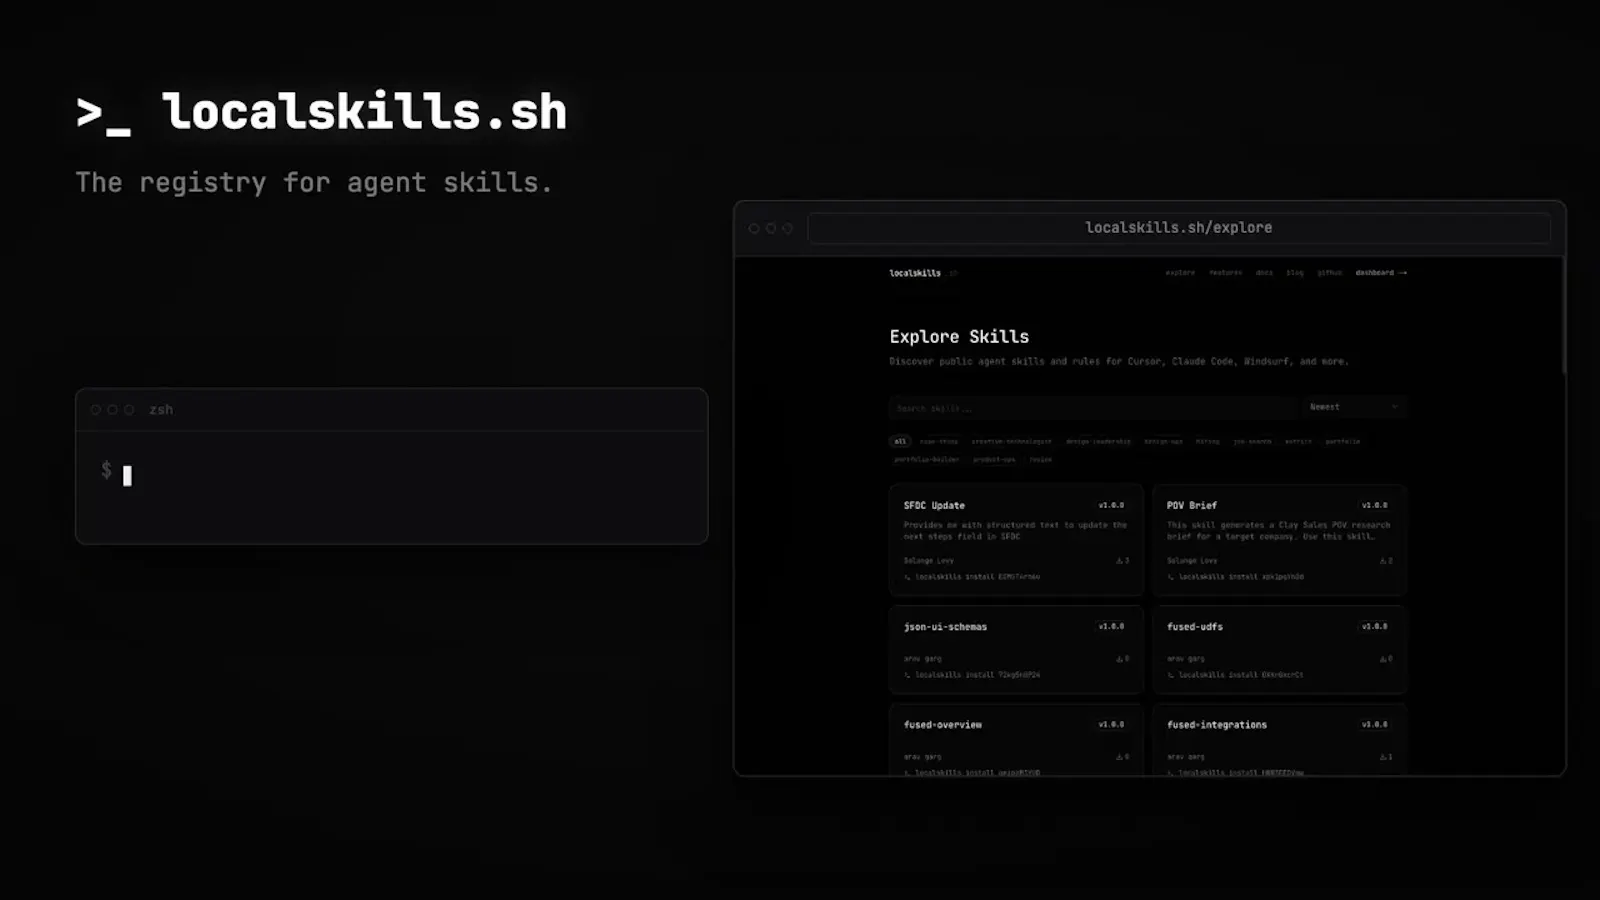The width and height of the screenshot is (1600, 900).
Task: Click the POV Brief description text
Action: (x=1278, y=531)
